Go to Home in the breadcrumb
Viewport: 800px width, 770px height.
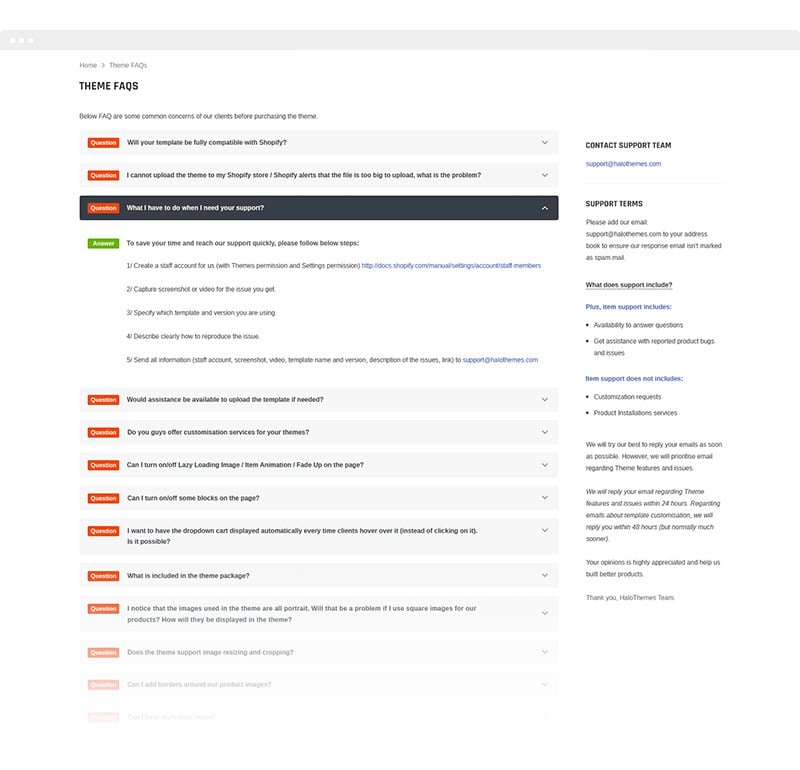[88, 65]
